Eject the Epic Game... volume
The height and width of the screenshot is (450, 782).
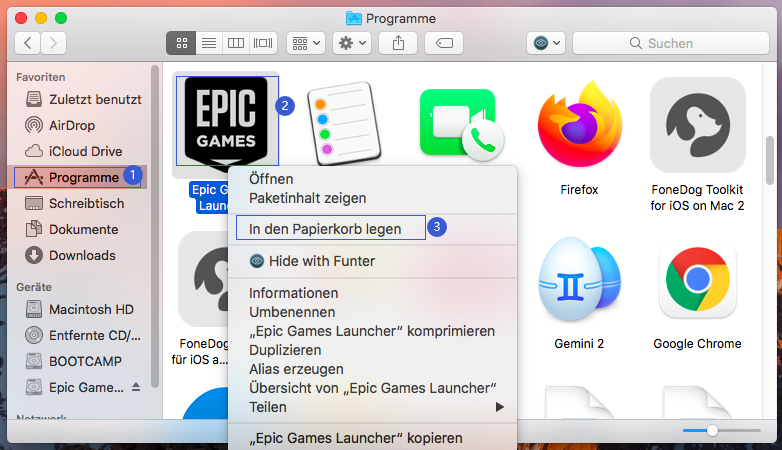point(136,387)
